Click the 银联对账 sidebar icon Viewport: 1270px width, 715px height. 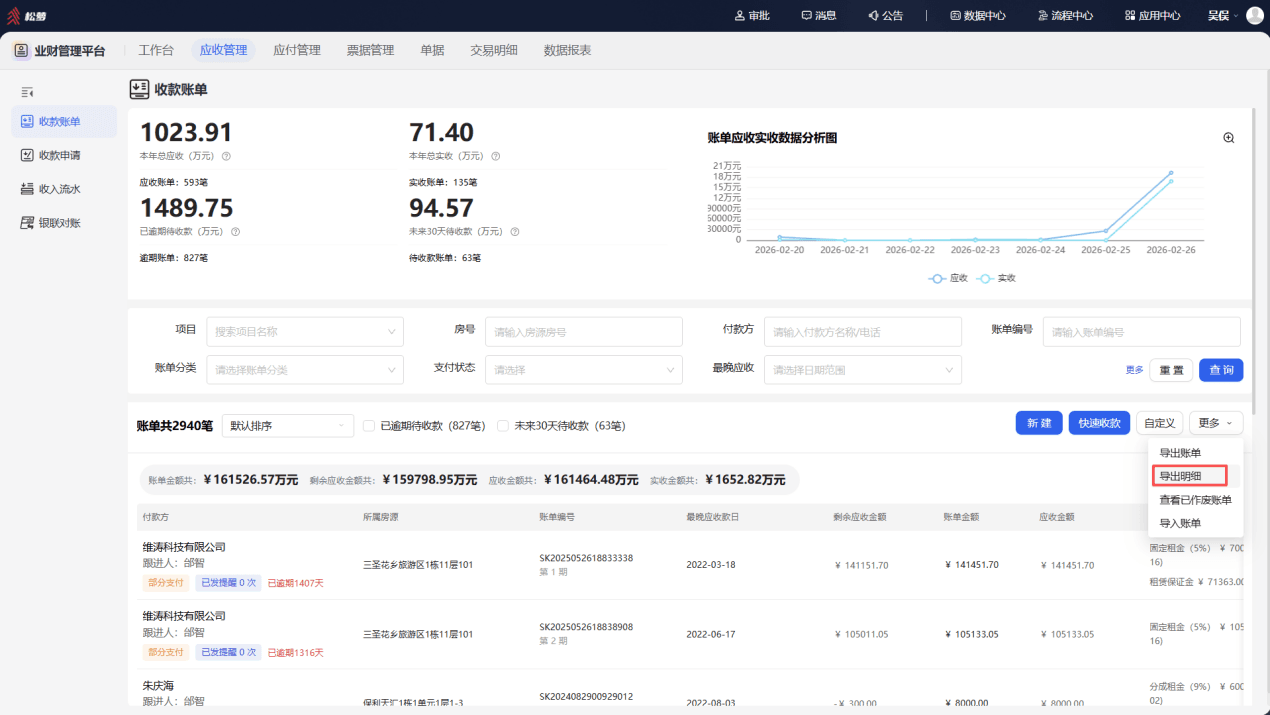tap(28, 223)
